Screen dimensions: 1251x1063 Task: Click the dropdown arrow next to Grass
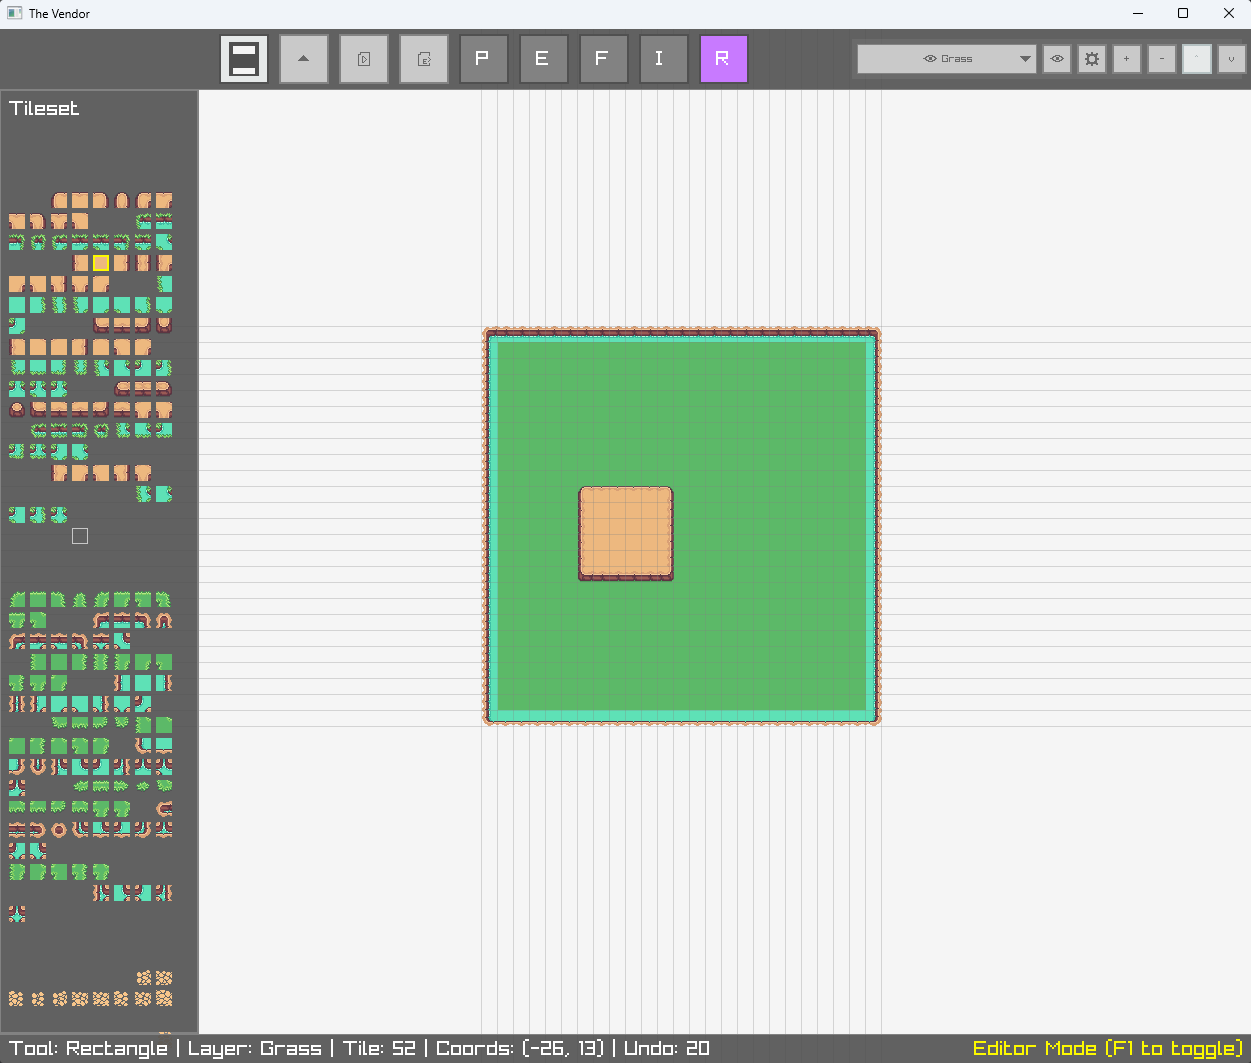[x=1025, y=59]
